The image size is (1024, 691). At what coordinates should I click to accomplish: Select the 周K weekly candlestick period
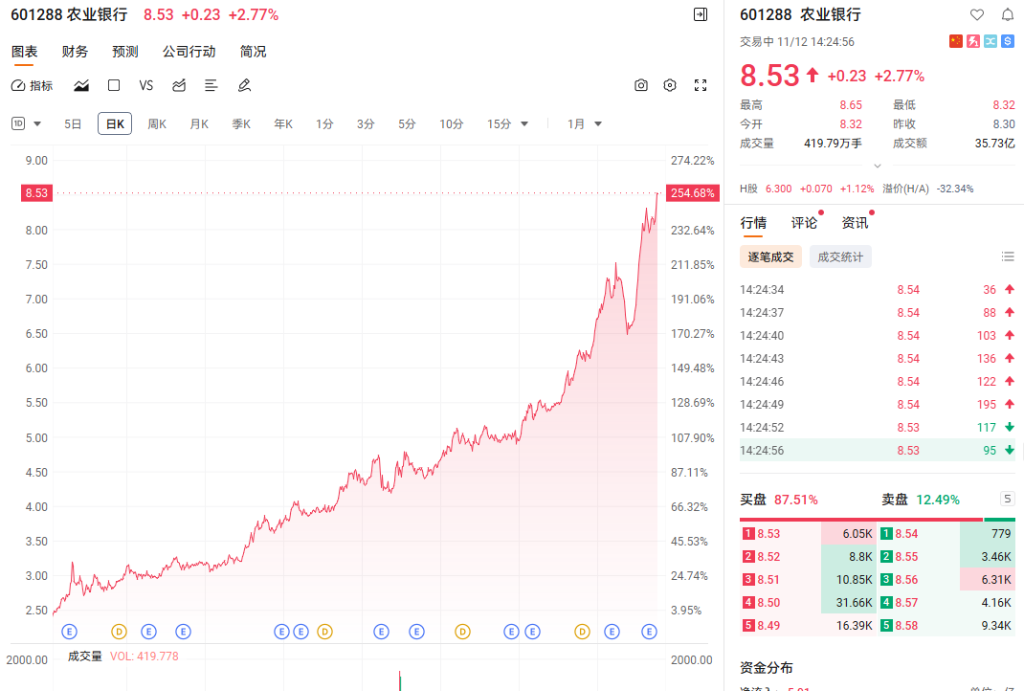click(157, 124)
